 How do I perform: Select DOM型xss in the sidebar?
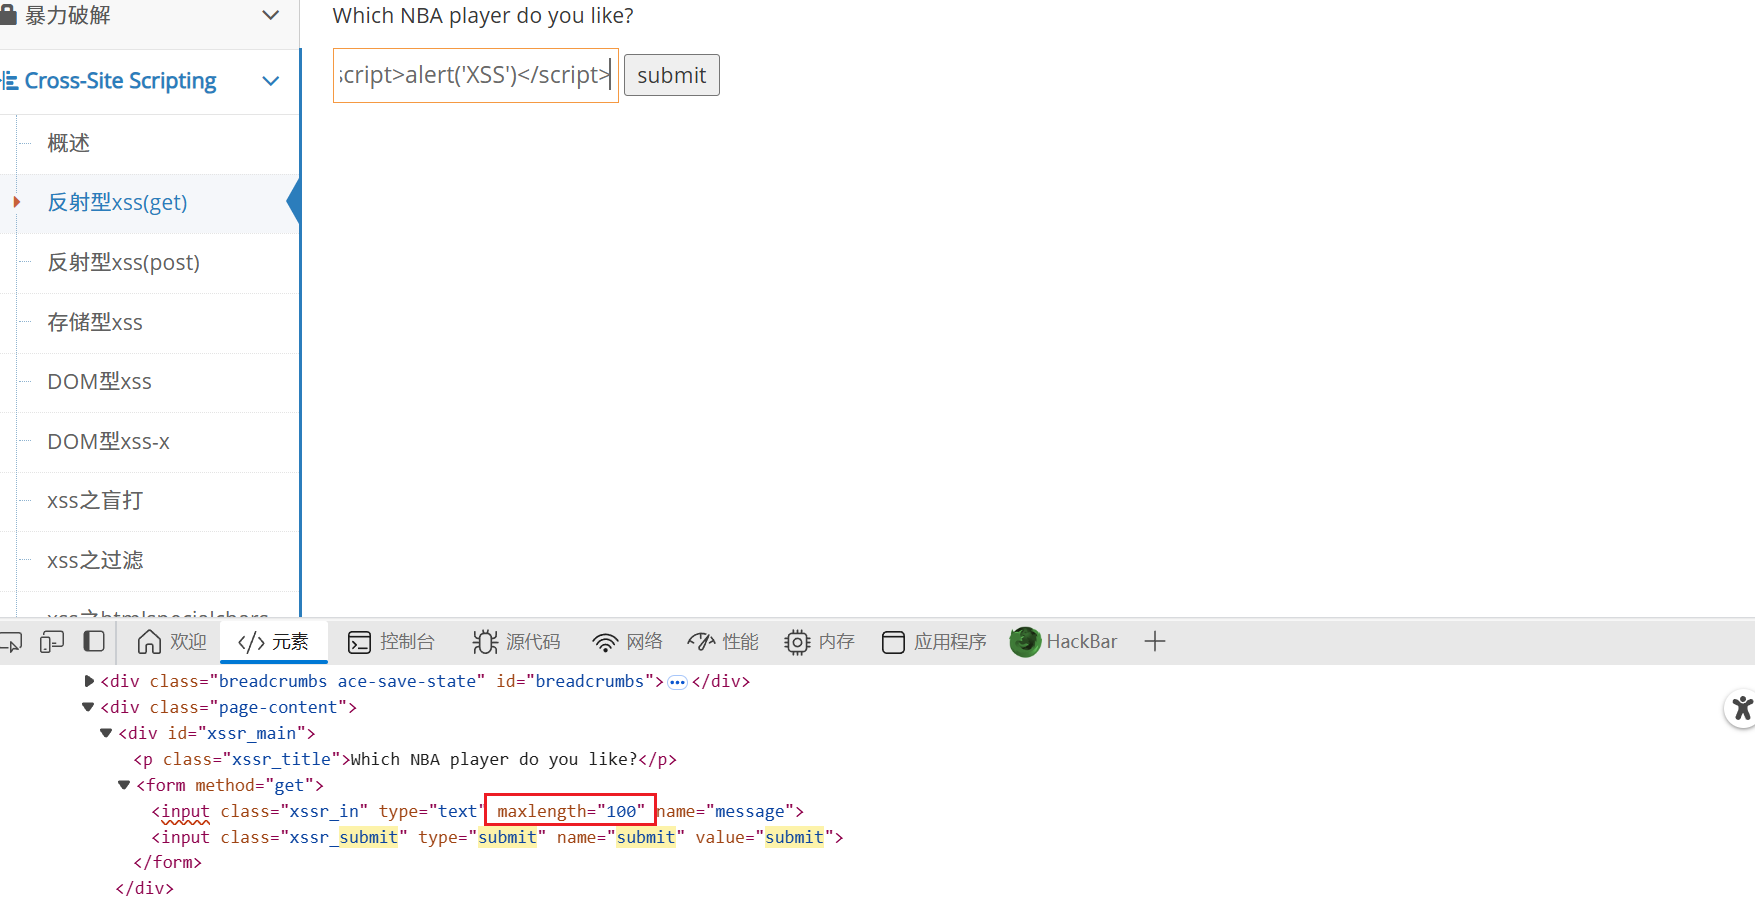click(x=99, y=382)
